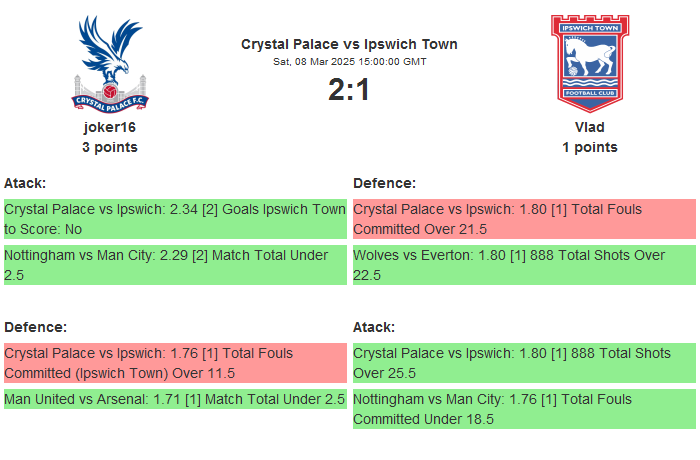Click the 2:1 match score

coord(349,90)
